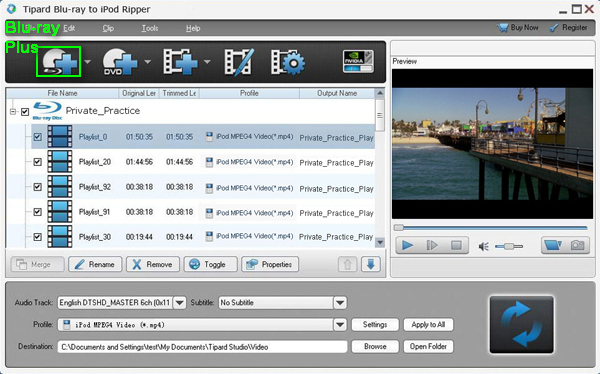The height and width of the screenshot is (374, 600).
Task: Click the Apply to All button
Action: [x=428, y=325]
